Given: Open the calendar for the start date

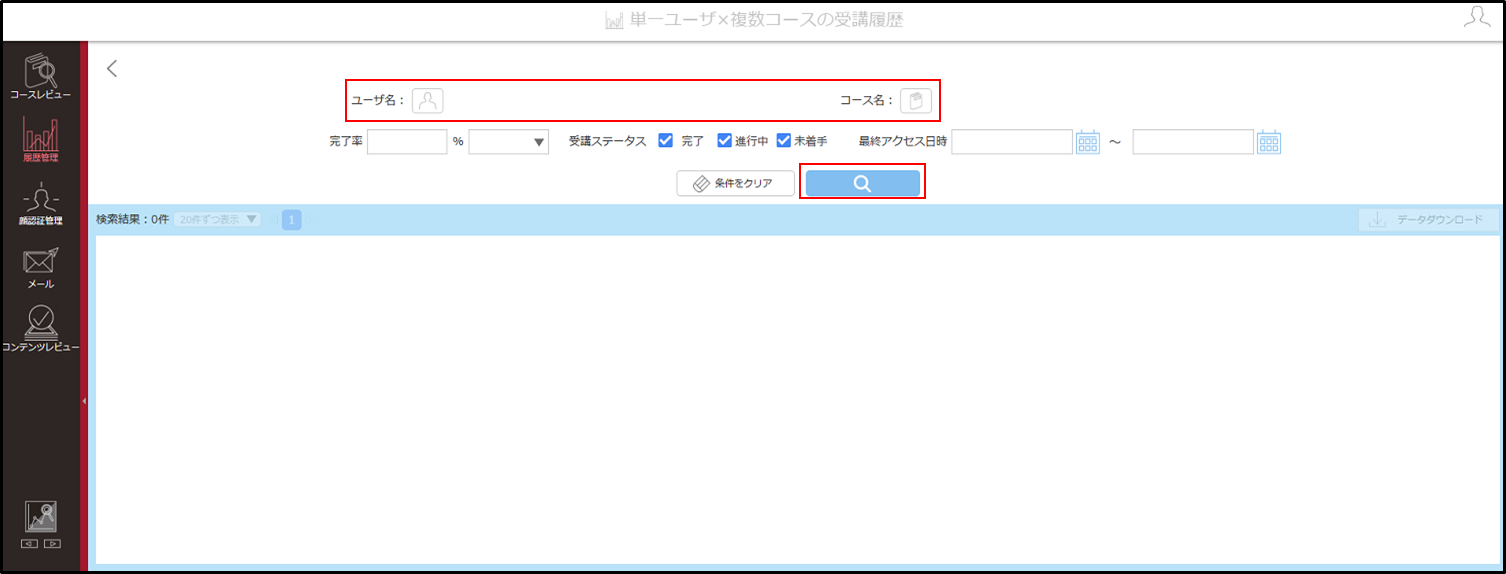Looking at the screenshot, I should [x=1088, y=142].
